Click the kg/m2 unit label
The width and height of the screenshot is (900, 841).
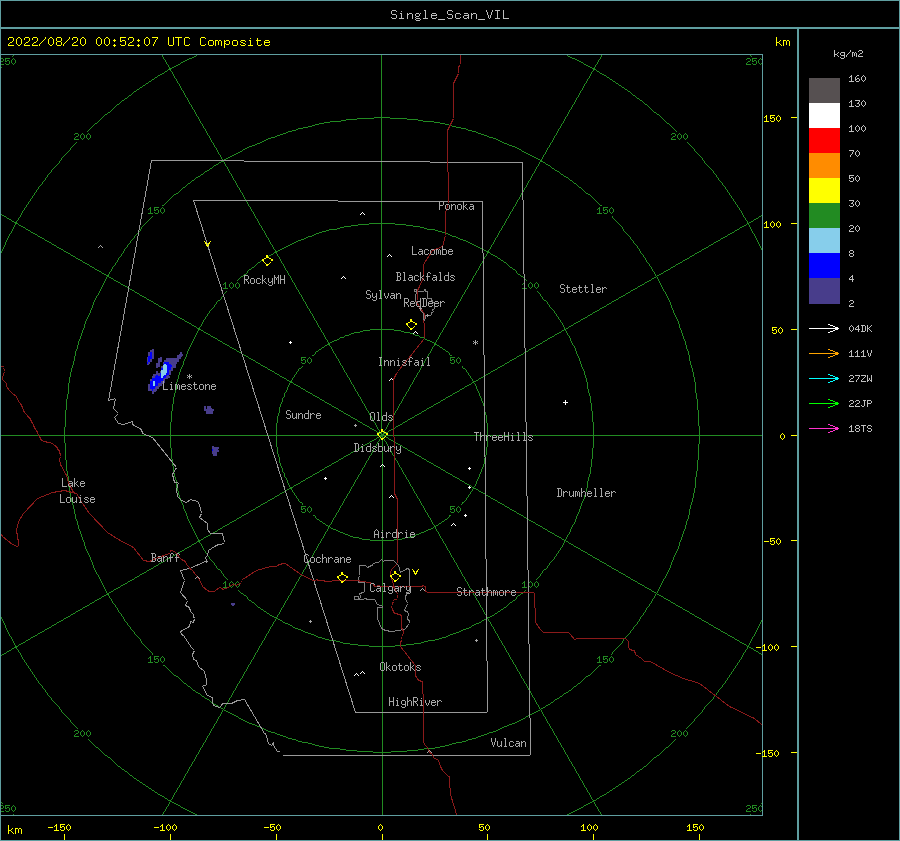848,54
